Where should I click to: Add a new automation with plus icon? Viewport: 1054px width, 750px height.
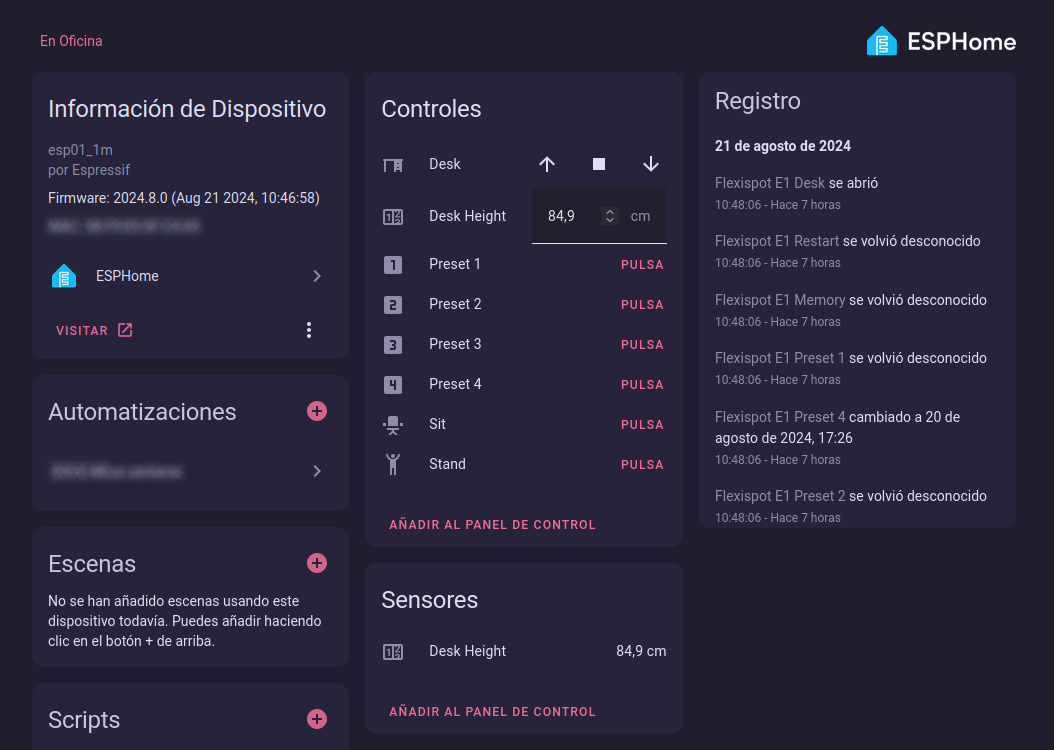317,411
